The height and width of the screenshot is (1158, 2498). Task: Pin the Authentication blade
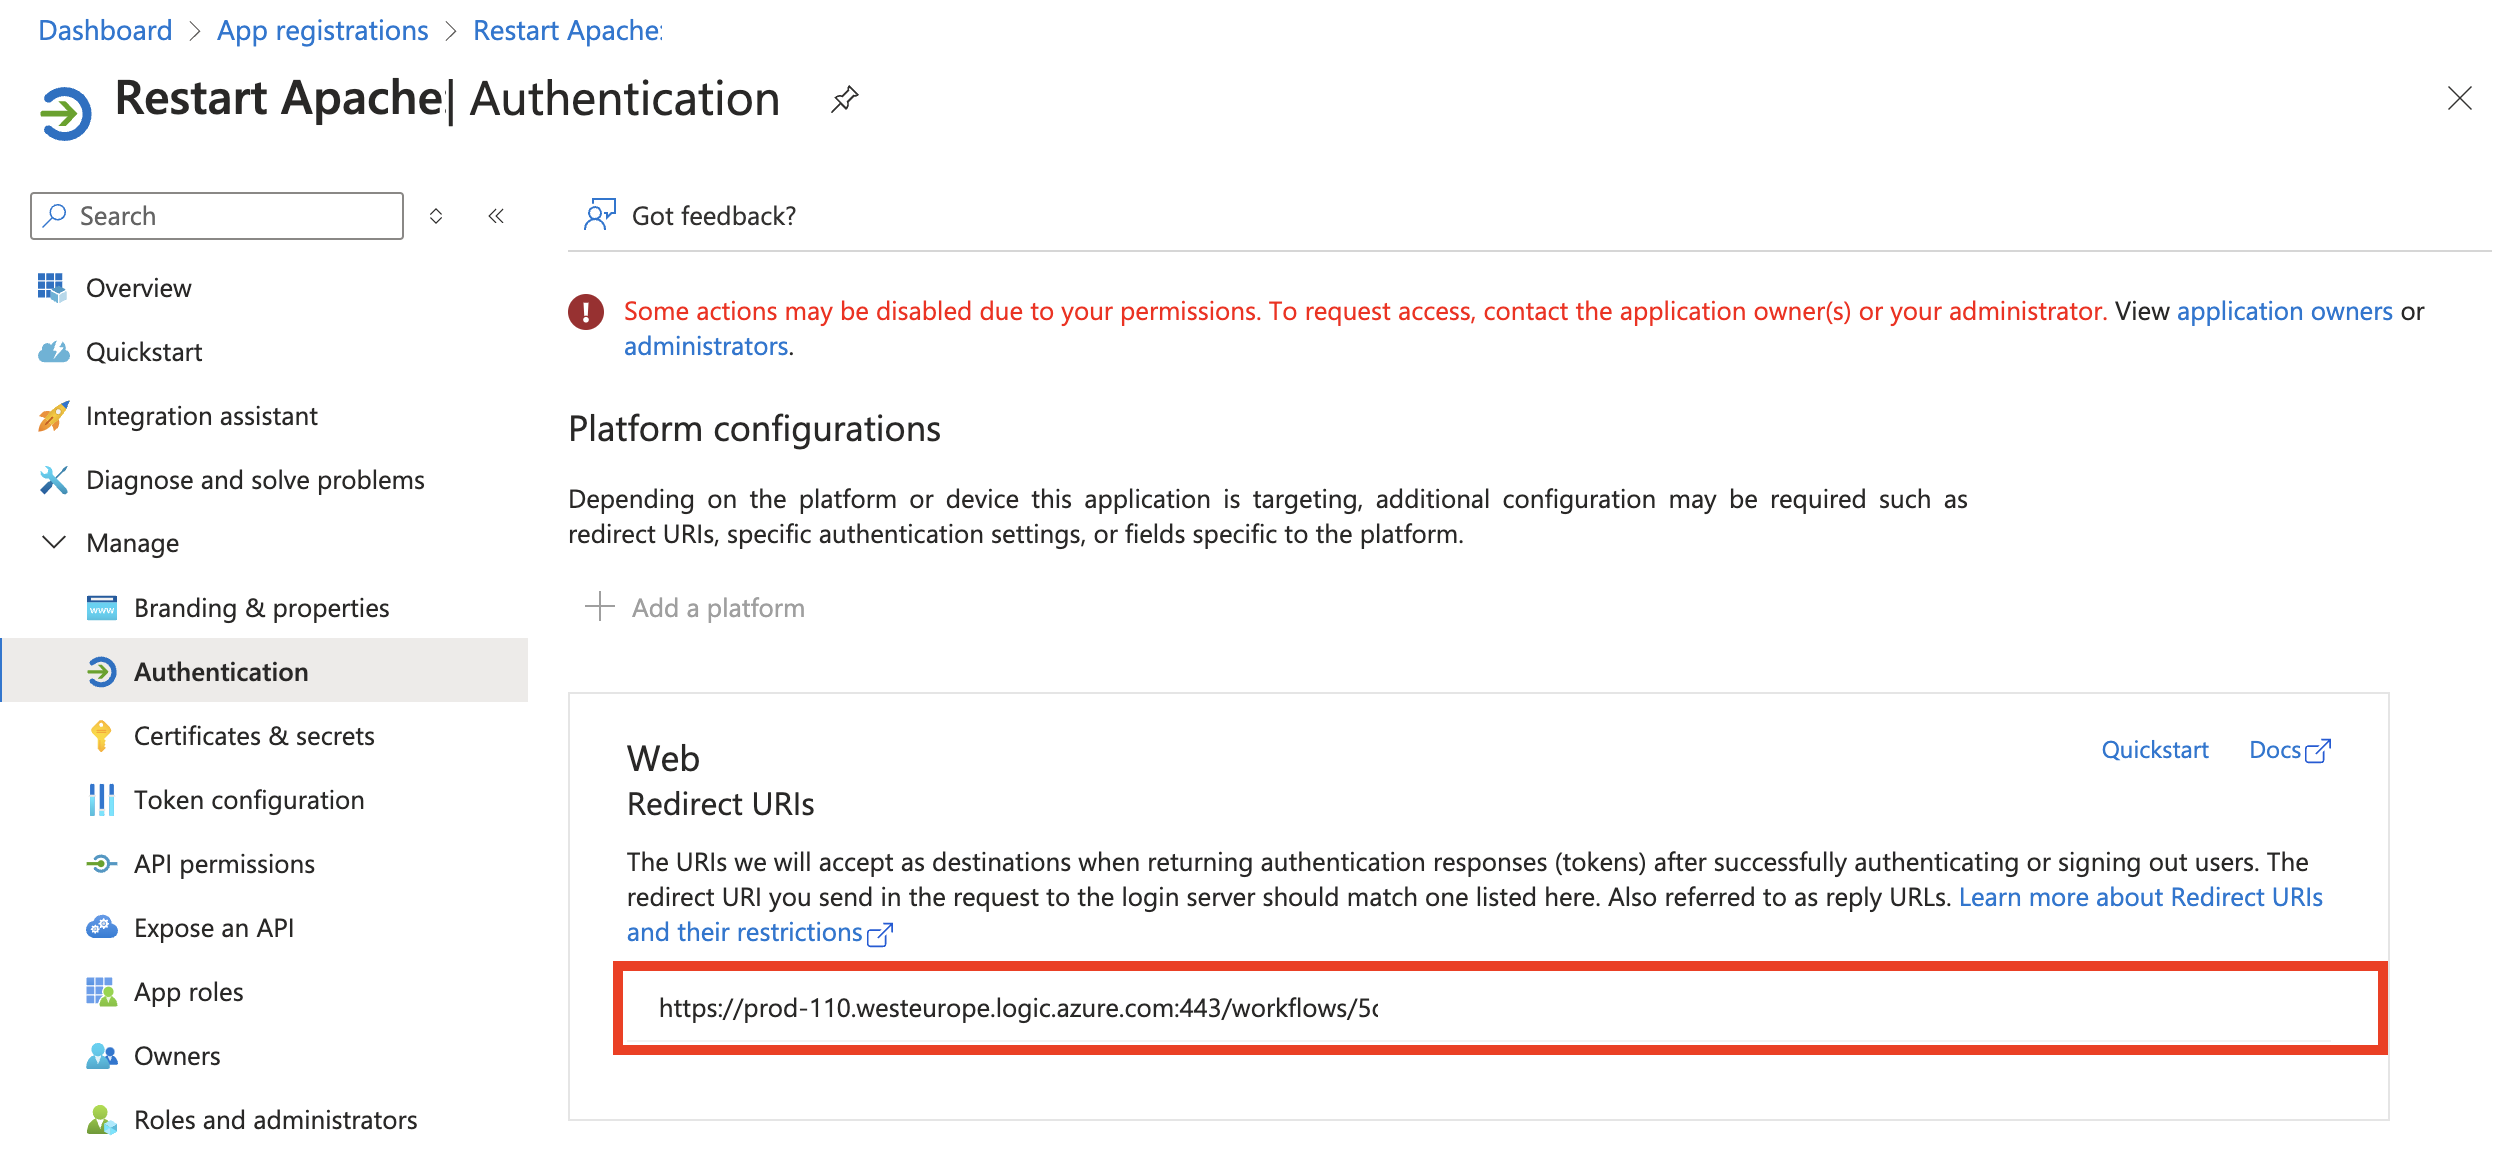pos(845,99)
